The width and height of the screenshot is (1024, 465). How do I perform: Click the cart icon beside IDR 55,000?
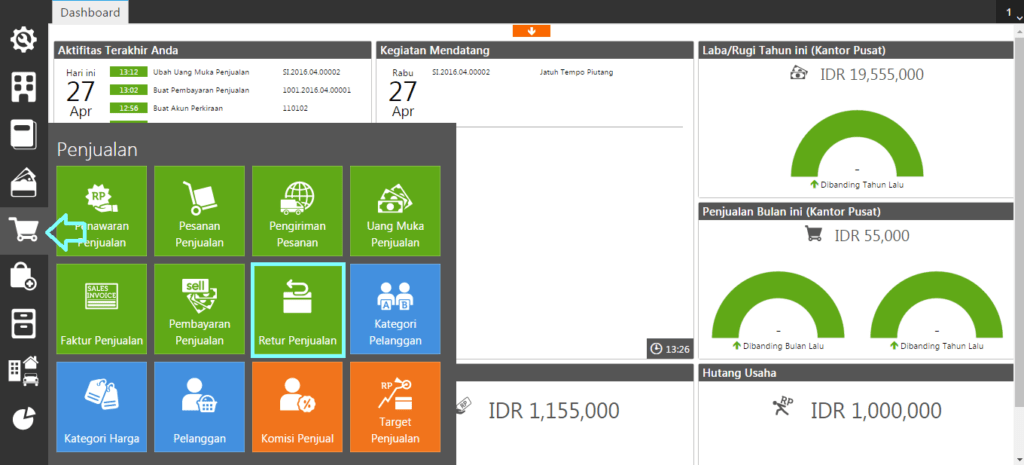[813, 234]
